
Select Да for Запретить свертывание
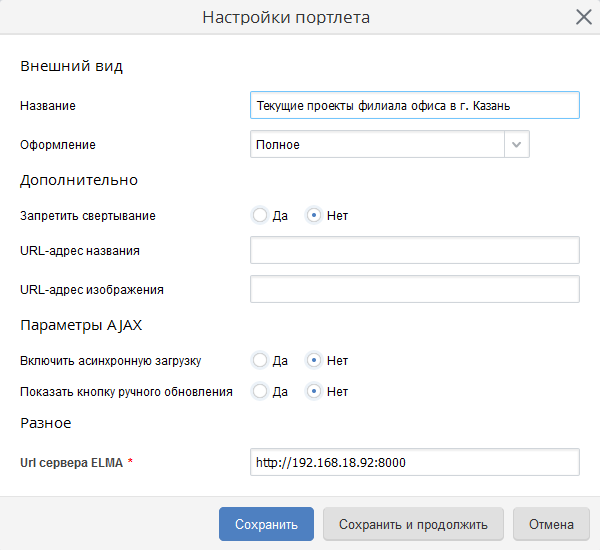point(260,215)
